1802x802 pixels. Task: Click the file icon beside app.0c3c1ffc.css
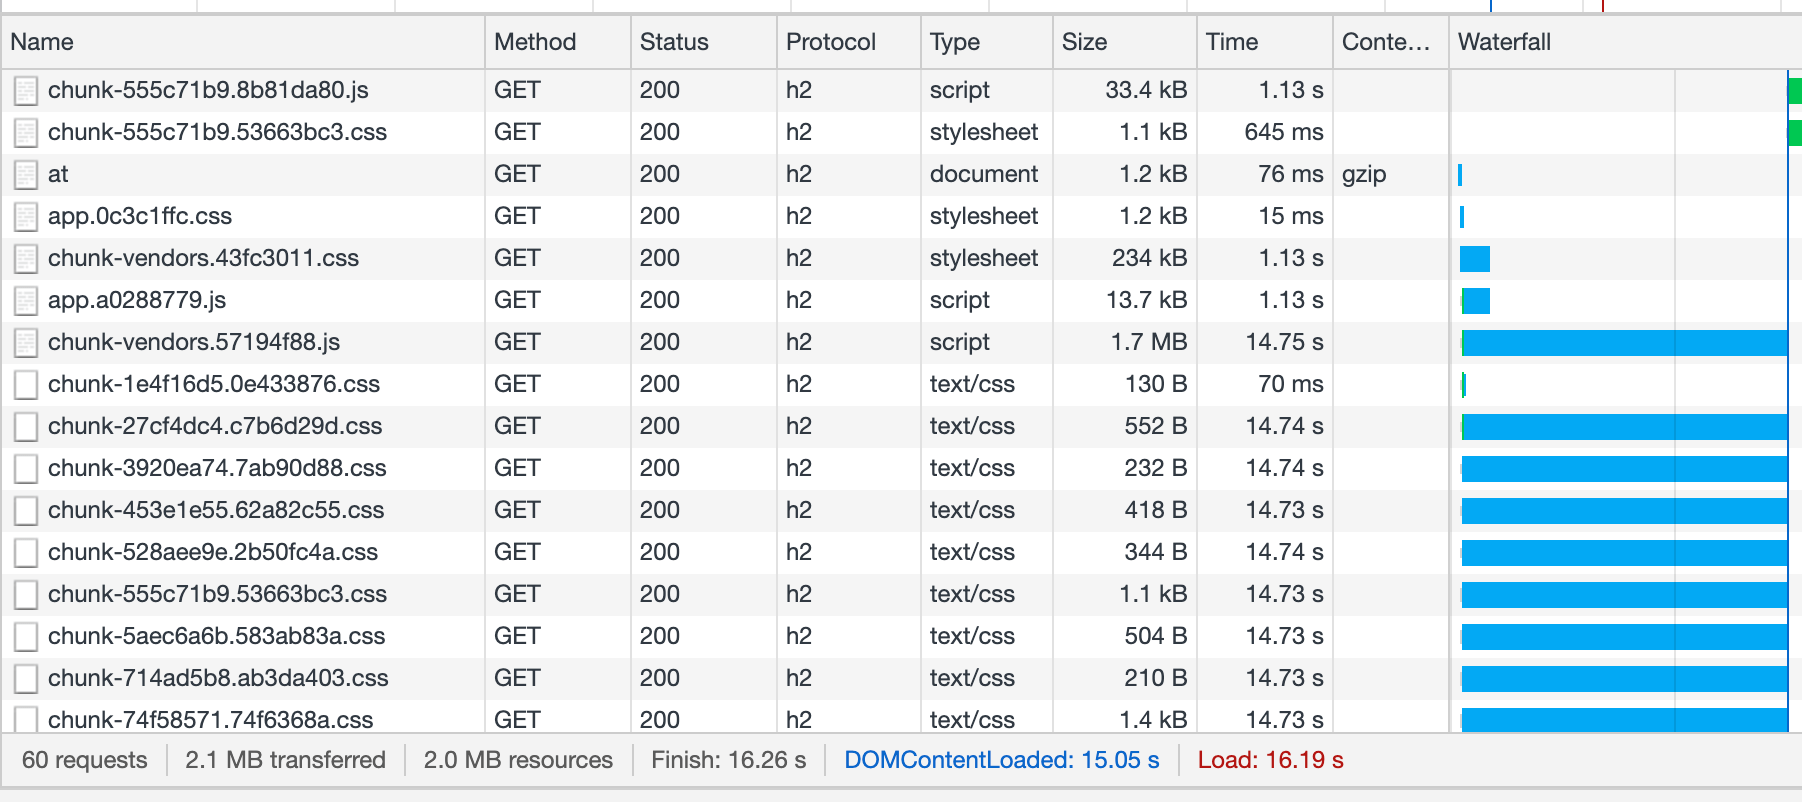(26, 217)
